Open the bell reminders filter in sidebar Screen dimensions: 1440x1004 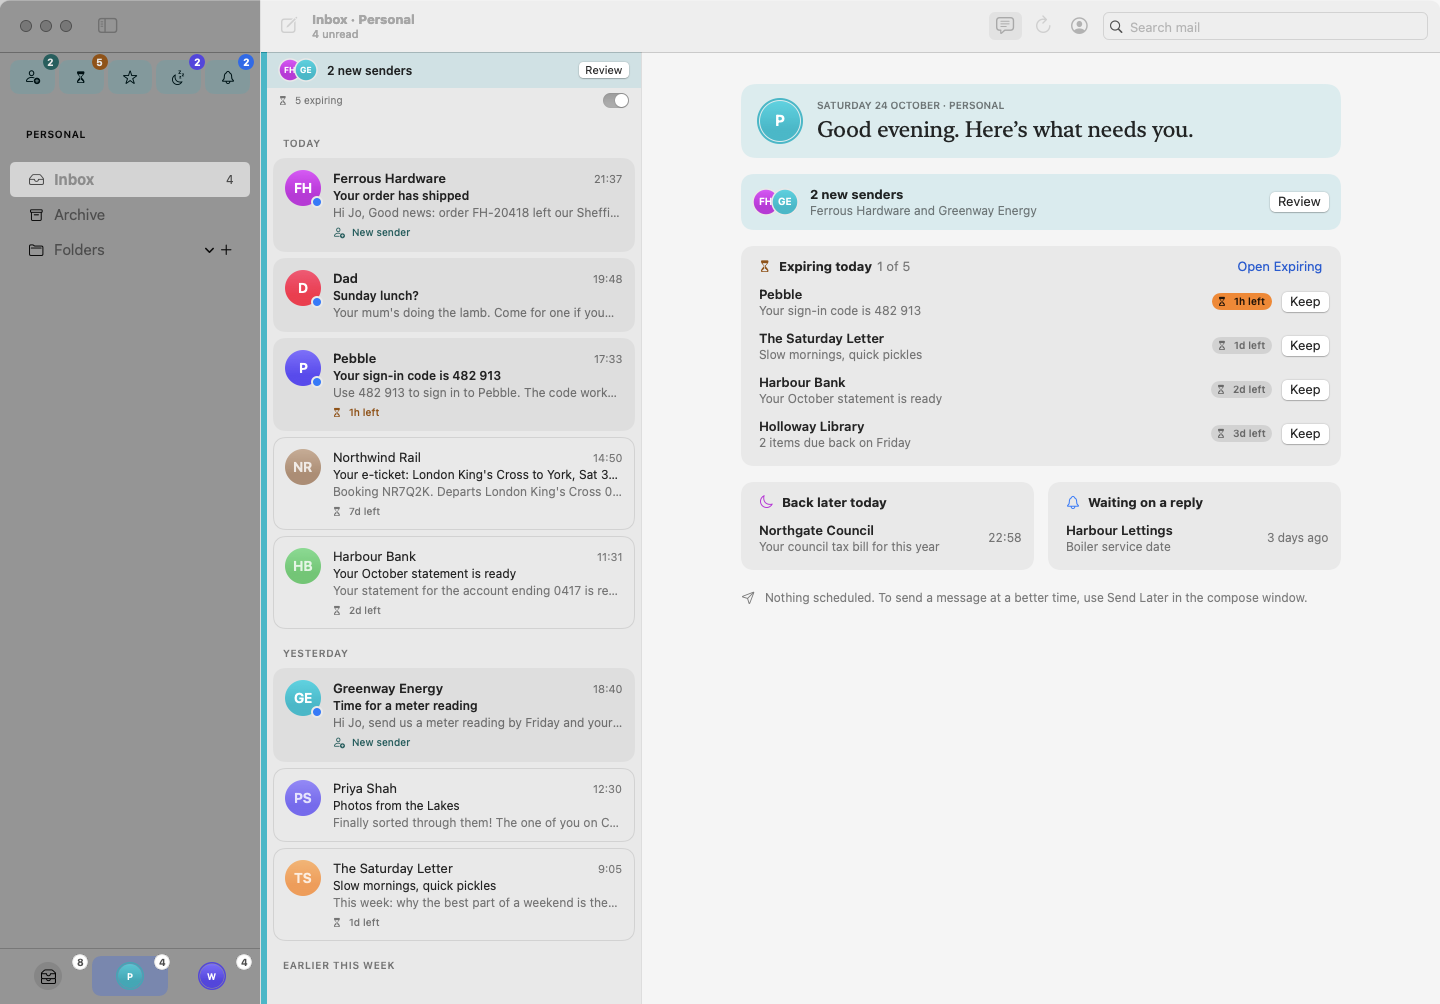(228, 77)
